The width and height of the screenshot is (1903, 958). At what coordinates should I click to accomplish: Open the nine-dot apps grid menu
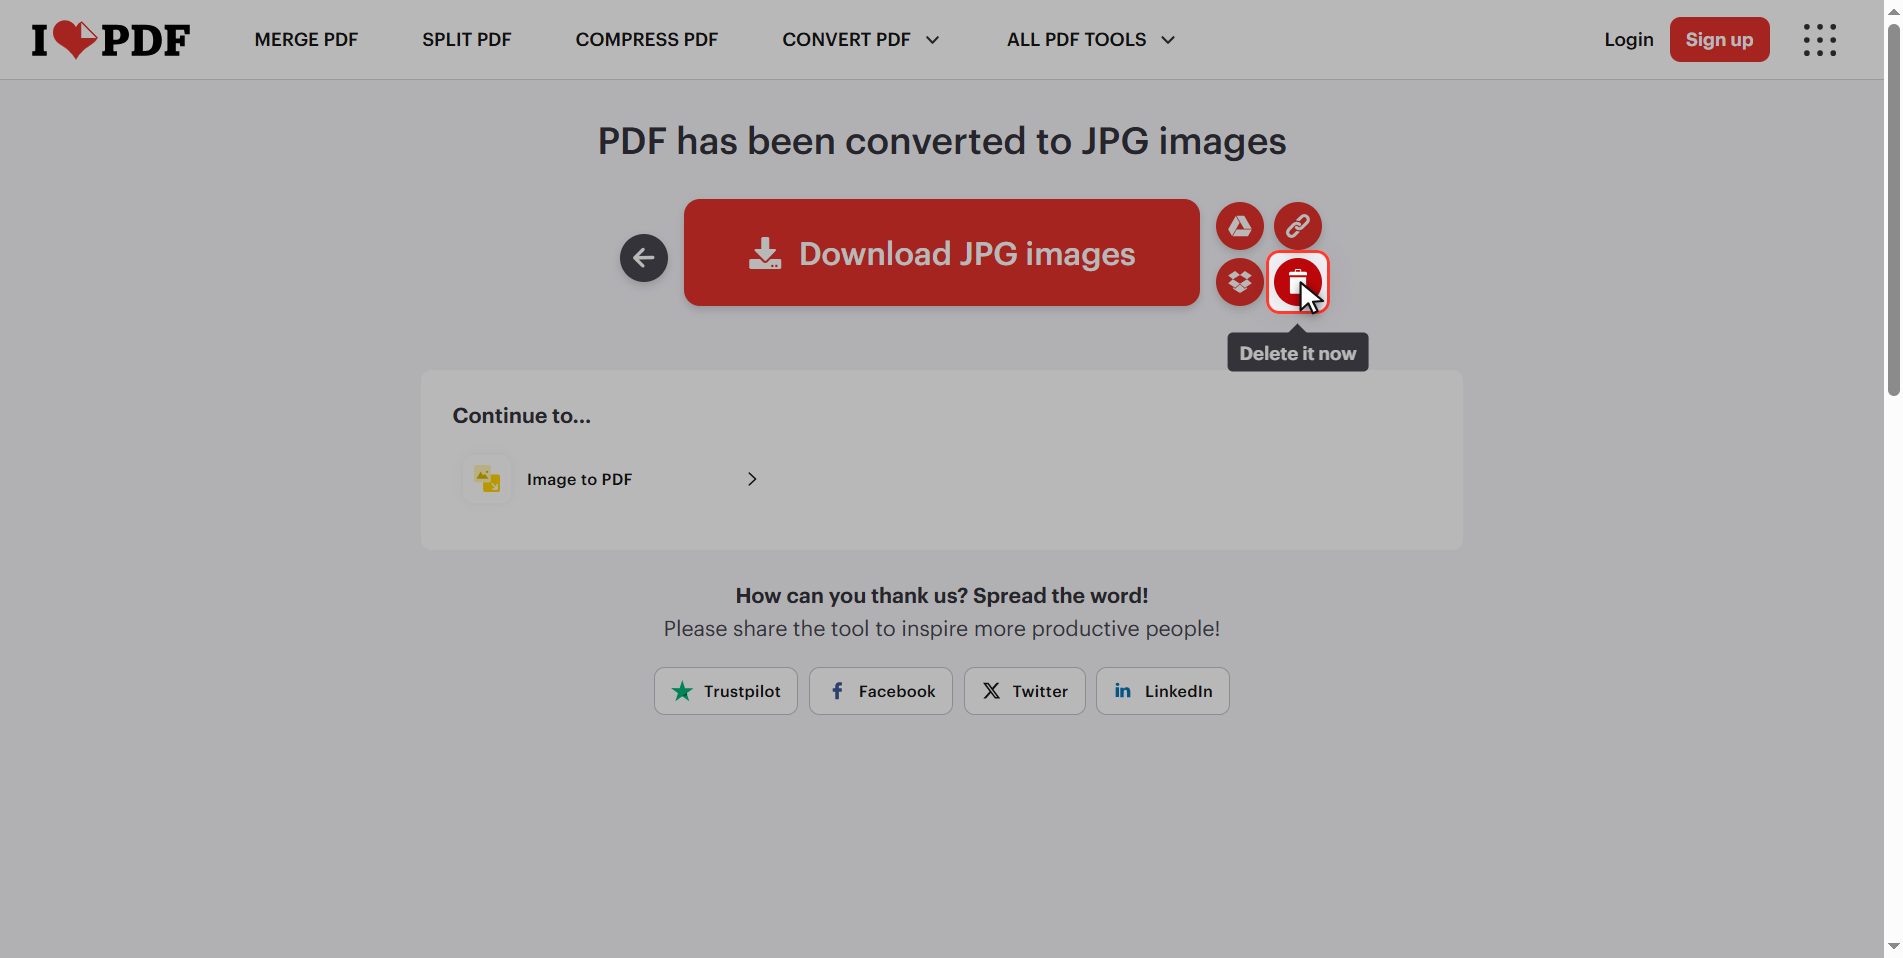(1819, 40)
